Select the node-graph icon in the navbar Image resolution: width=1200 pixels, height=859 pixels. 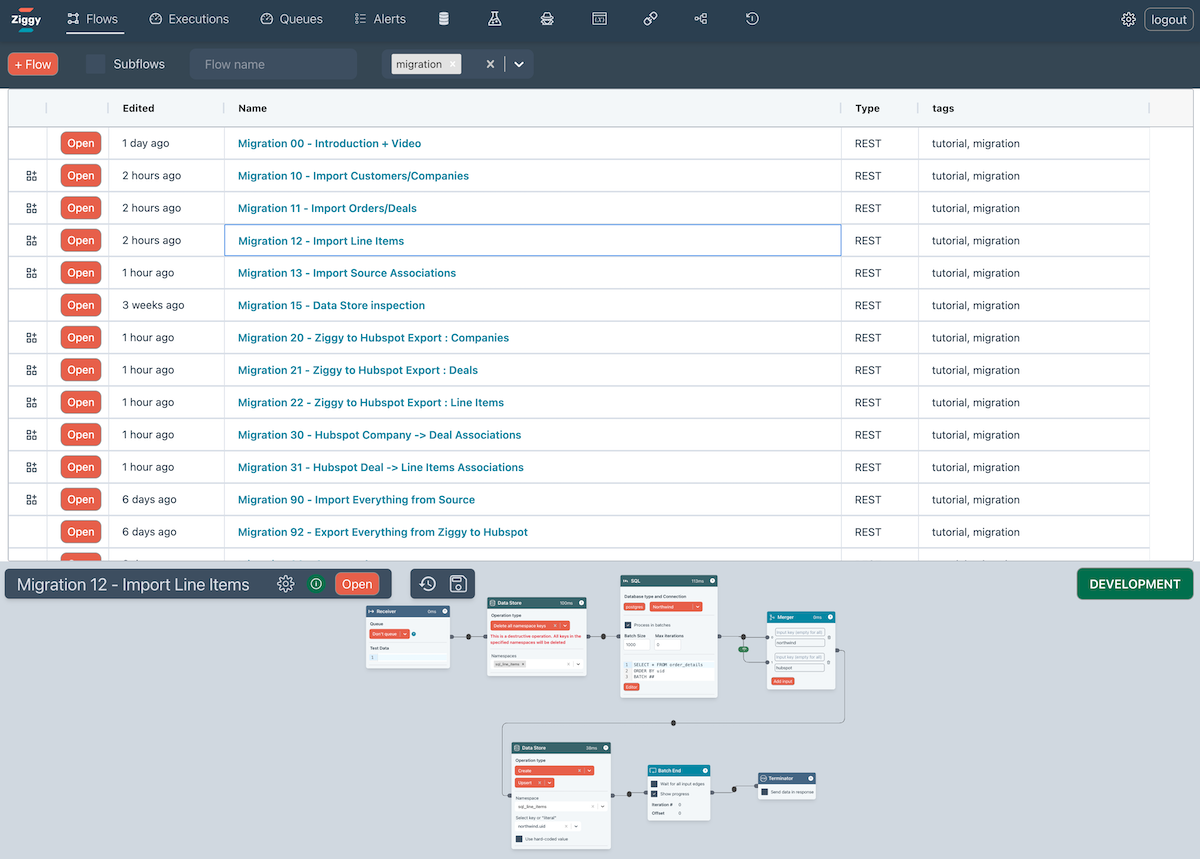pyautogui.click(x=700, y=18)
